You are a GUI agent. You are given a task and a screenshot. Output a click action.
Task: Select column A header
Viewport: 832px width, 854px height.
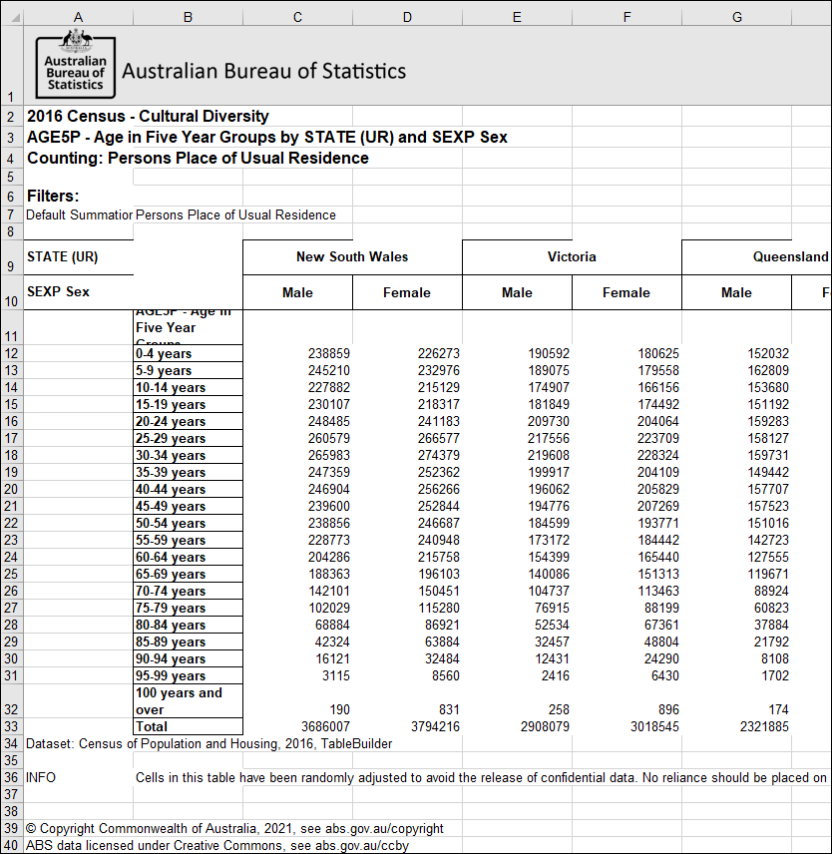(x=78, y=17)
